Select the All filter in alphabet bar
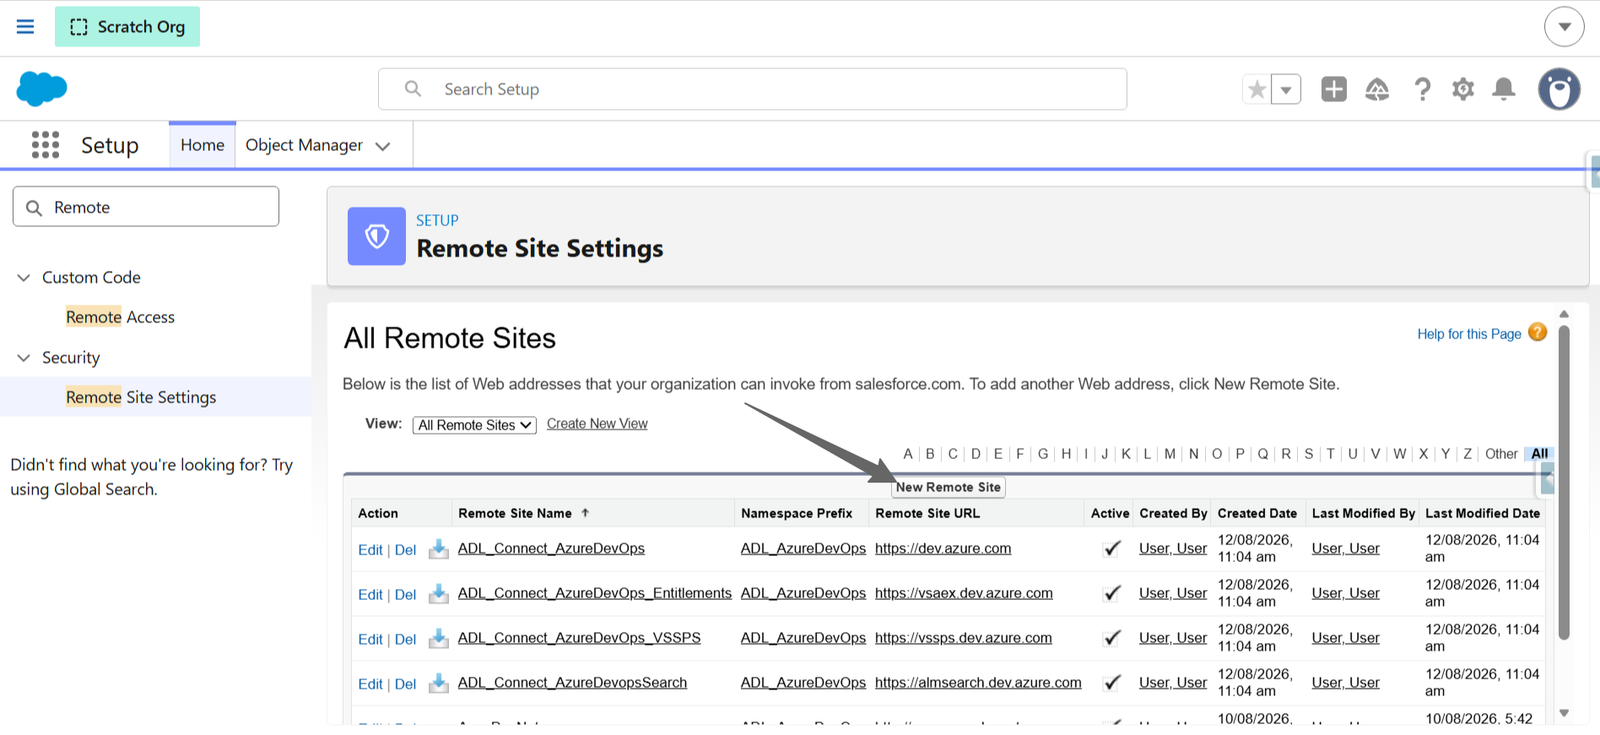Image resolution: width=1600 pixels, height=735 pixels. (x=1540, y=454)
